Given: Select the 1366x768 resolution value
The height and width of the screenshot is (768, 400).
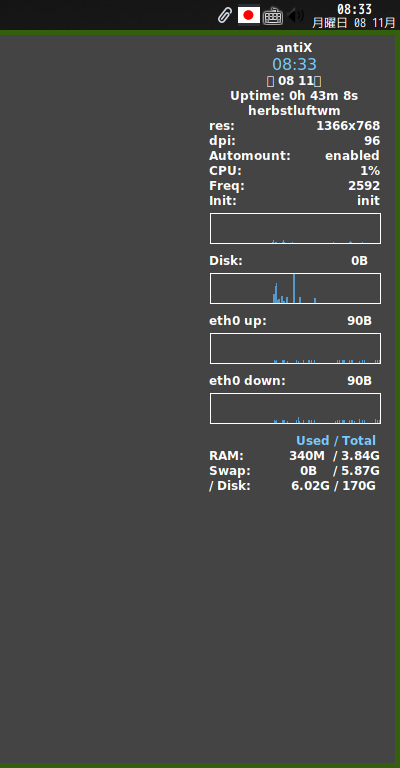Looking at the screenshot, I should point(348,126).
